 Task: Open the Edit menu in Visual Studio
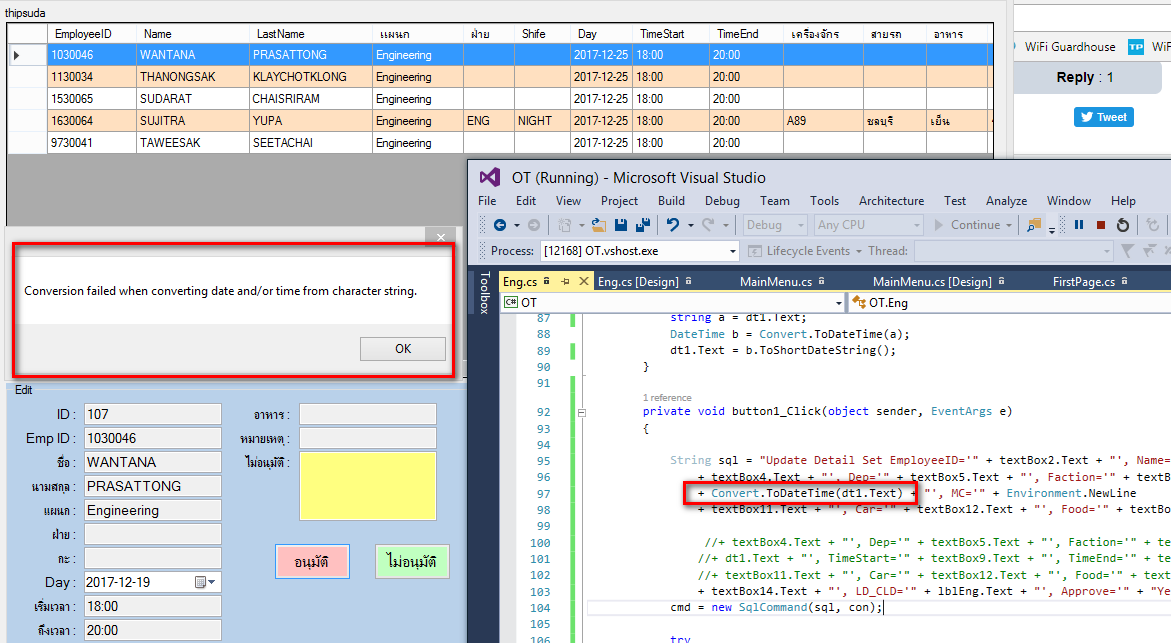(526, 201)
